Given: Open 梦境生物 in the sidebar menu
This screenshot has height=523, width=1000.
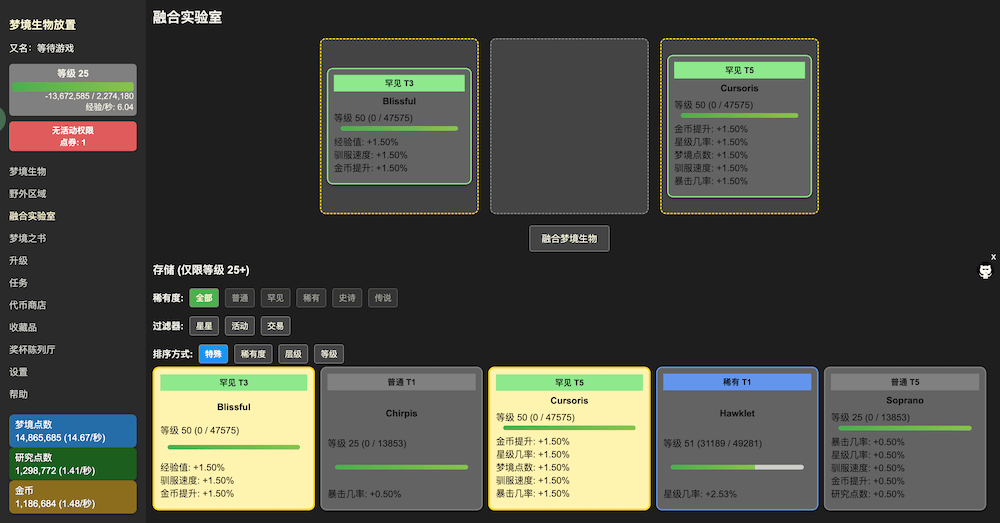Looking at the screenshot, I should (28, 172).
